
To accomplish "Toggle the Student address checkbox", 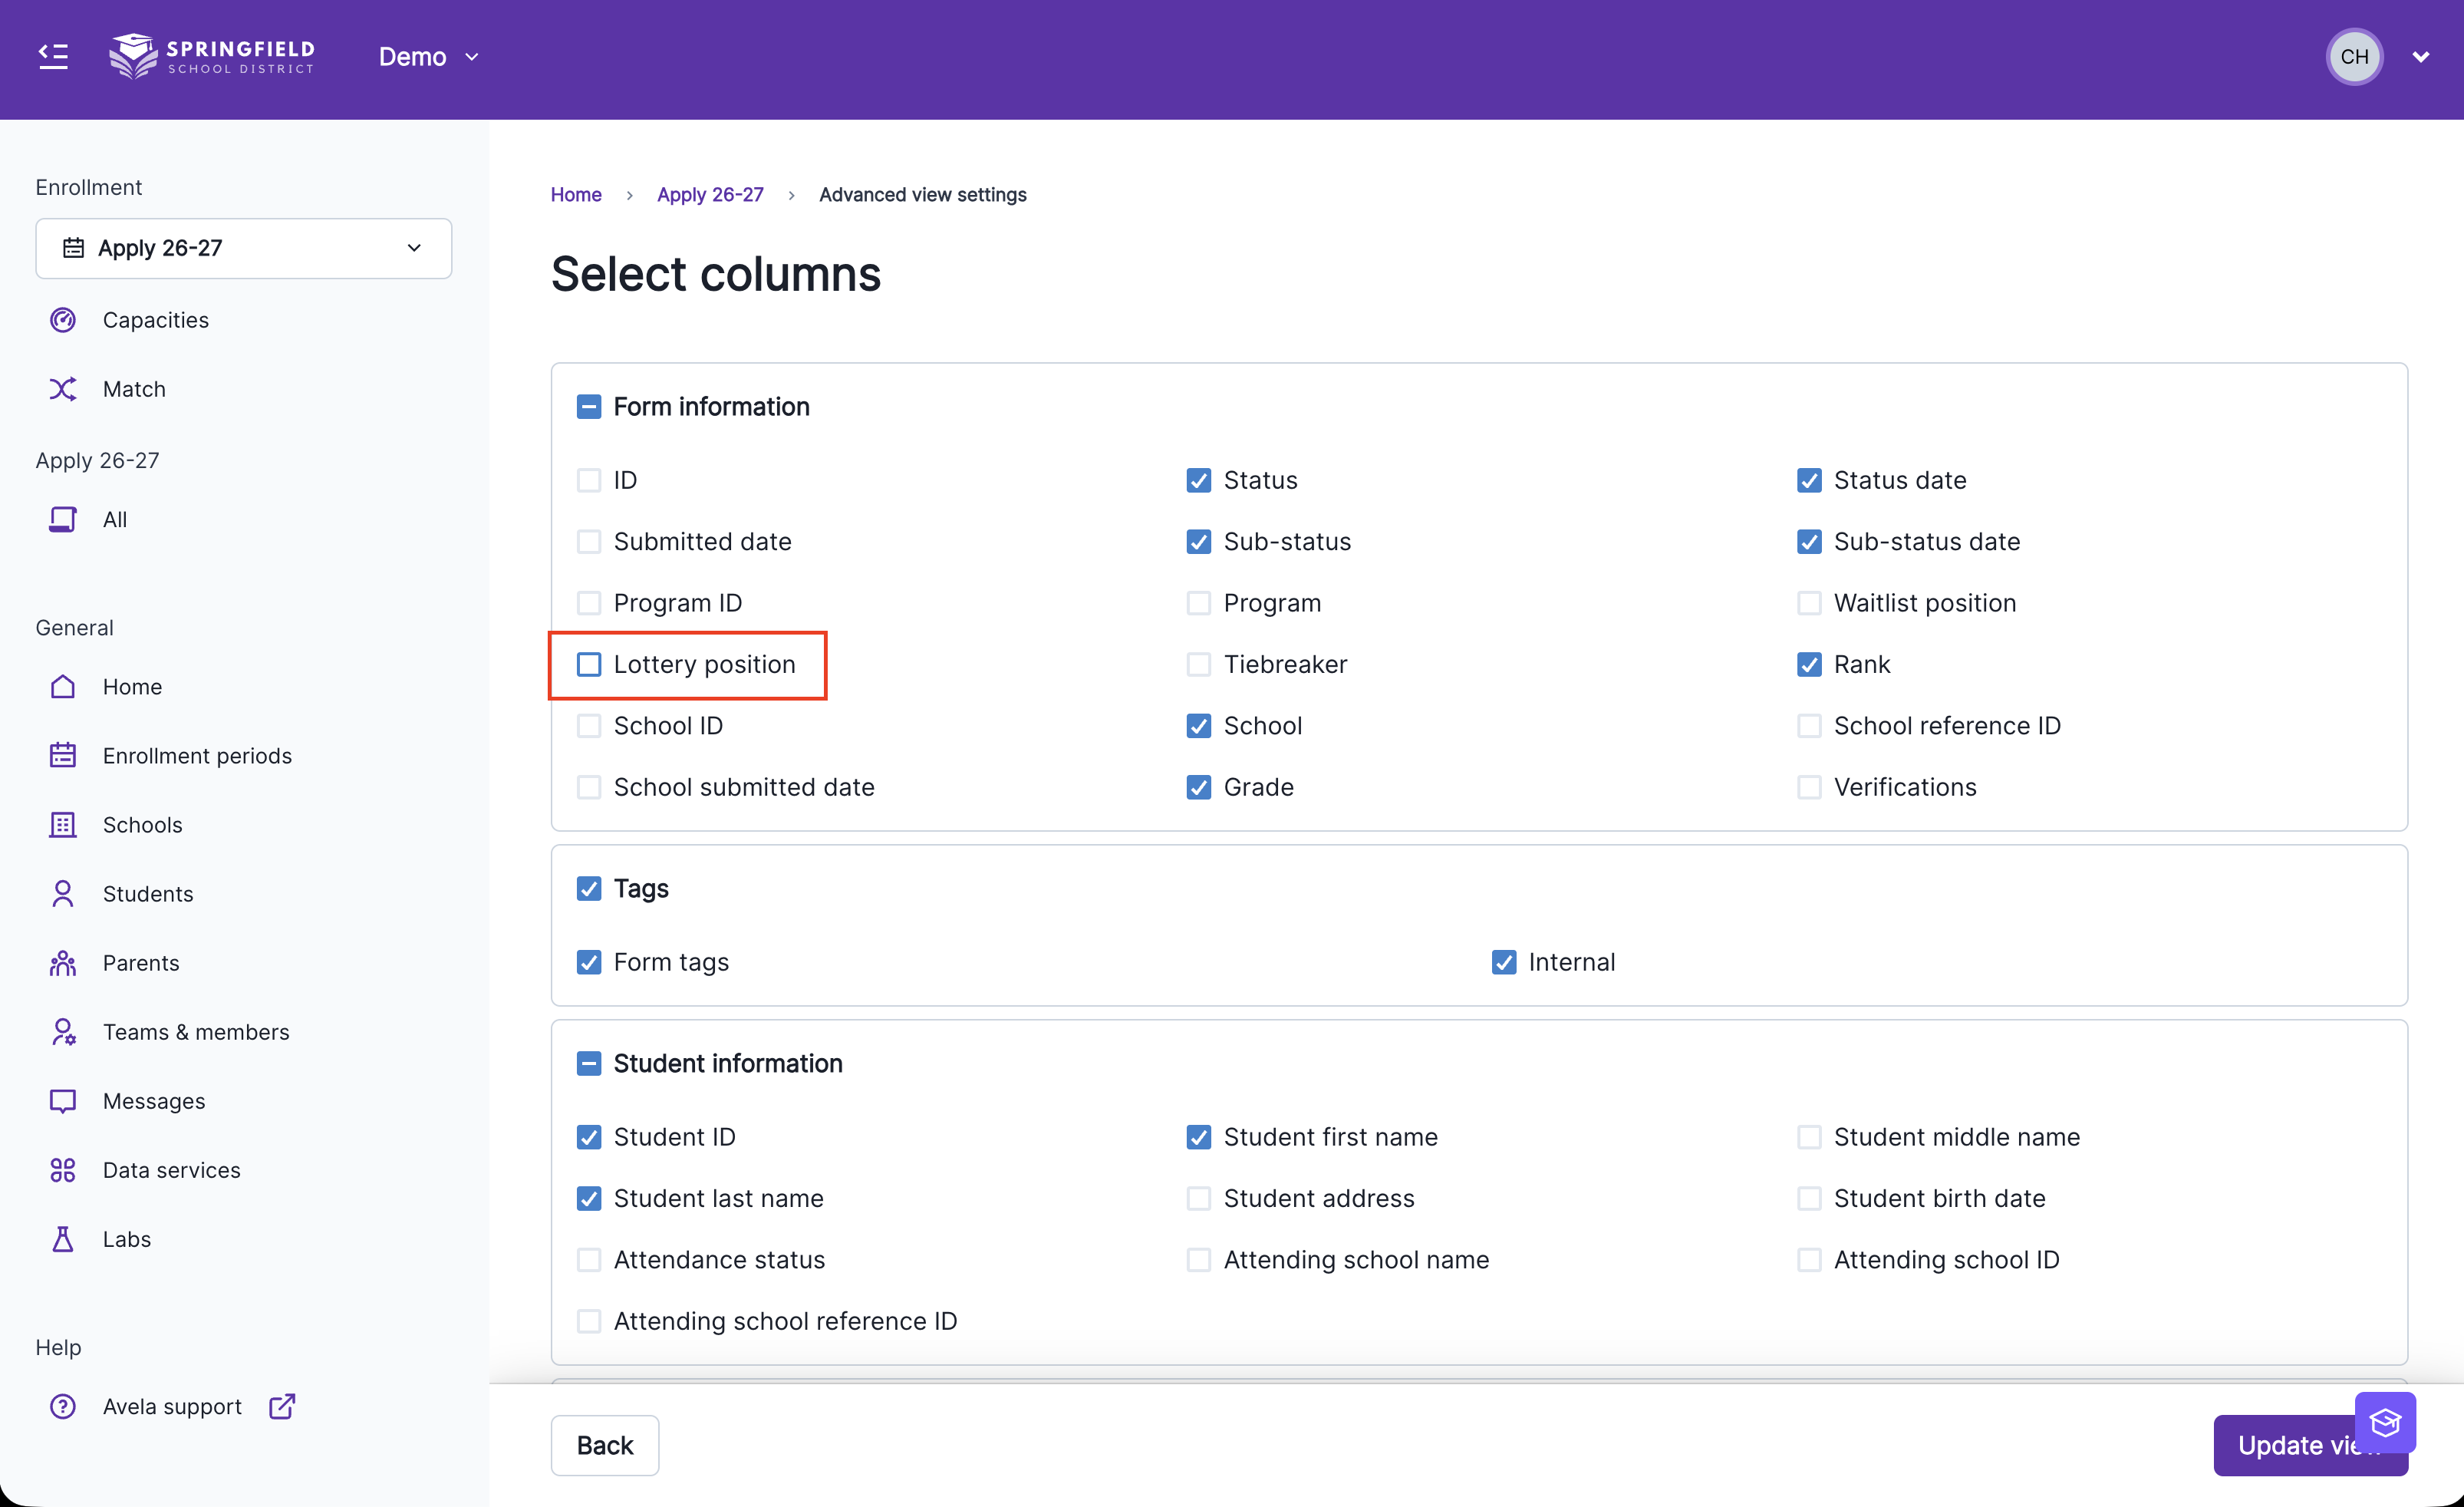I will point(1198,1198).
